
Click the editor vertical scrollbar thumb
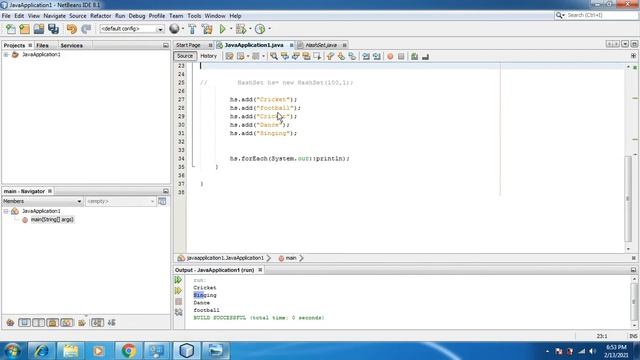(x=628, y=198)
